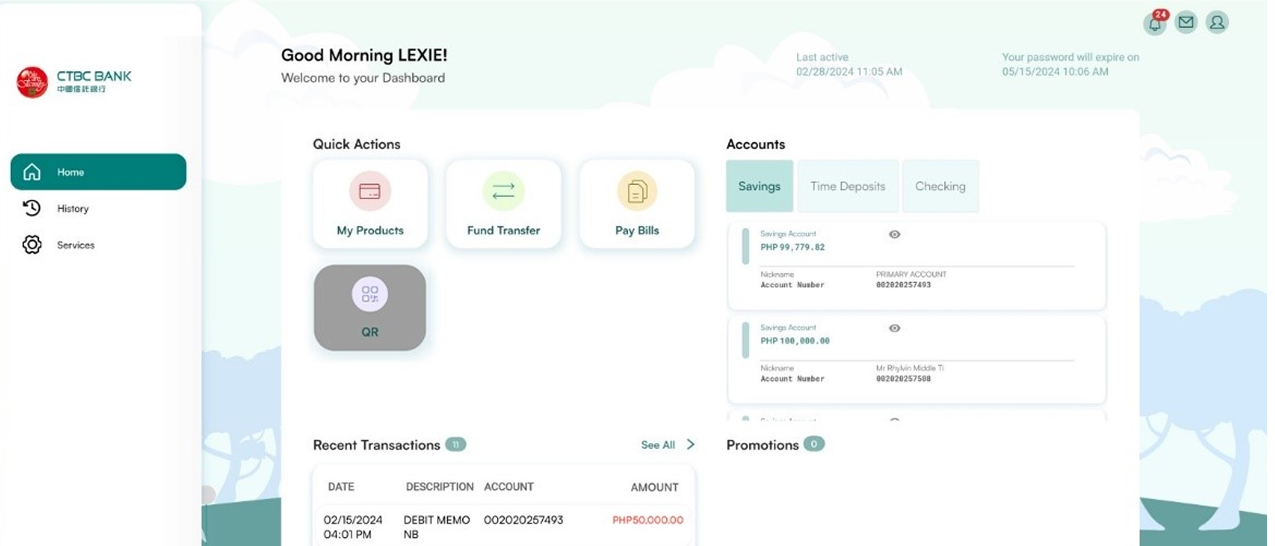Click the My Products label
Image resolution: width=1275 pixels, height=546 pixels.
(x=370, y=230)
